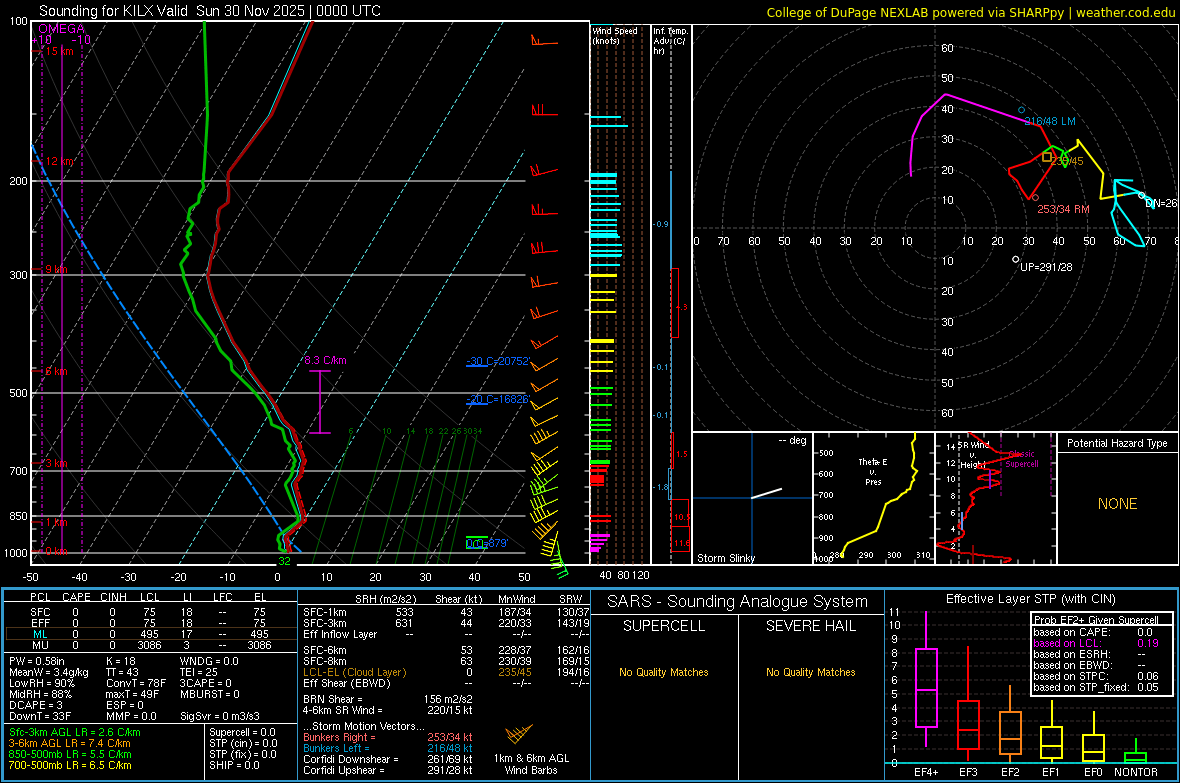This screenshot has width=1180, height=783.
Task: Click the SARS SUPERCELL column header
Action: coord(664,626)
